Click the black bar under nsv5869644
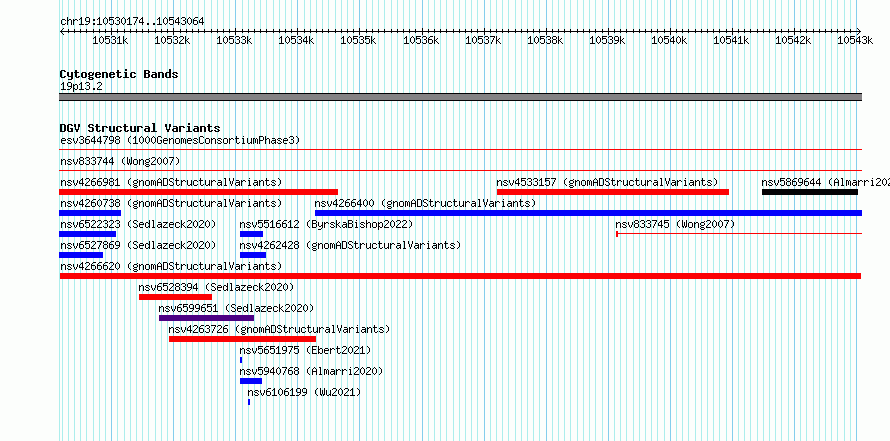890x441 pixels. pos(810,192)
